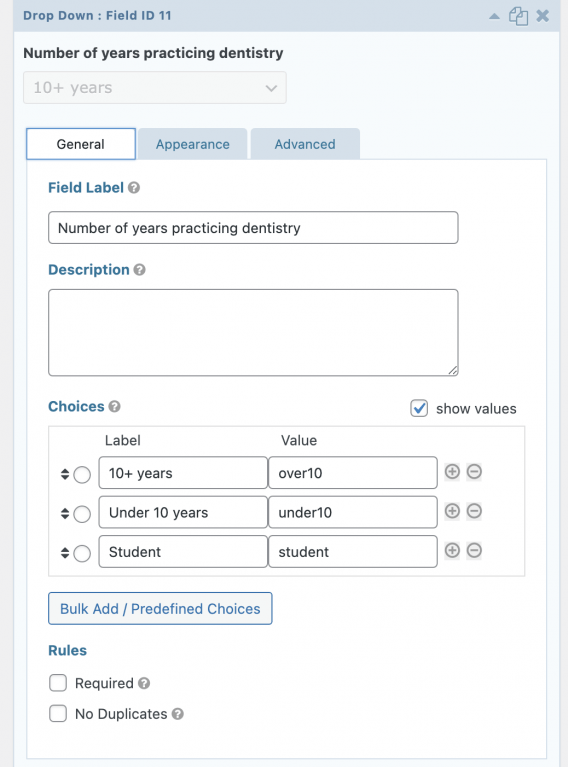The height and width of the screenshot is (767, 568).
Task: Tick the No Duplicates checkbox
Action: click(x=58, y=714)
